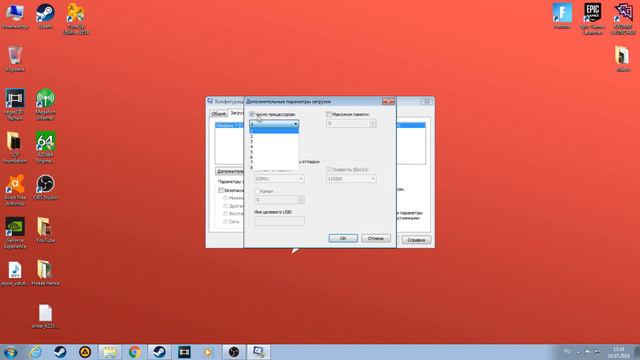Toggle the Канал checkbox
Image resolution: width=640 pixels, height=360 pixels.
(x=257, y=191)
